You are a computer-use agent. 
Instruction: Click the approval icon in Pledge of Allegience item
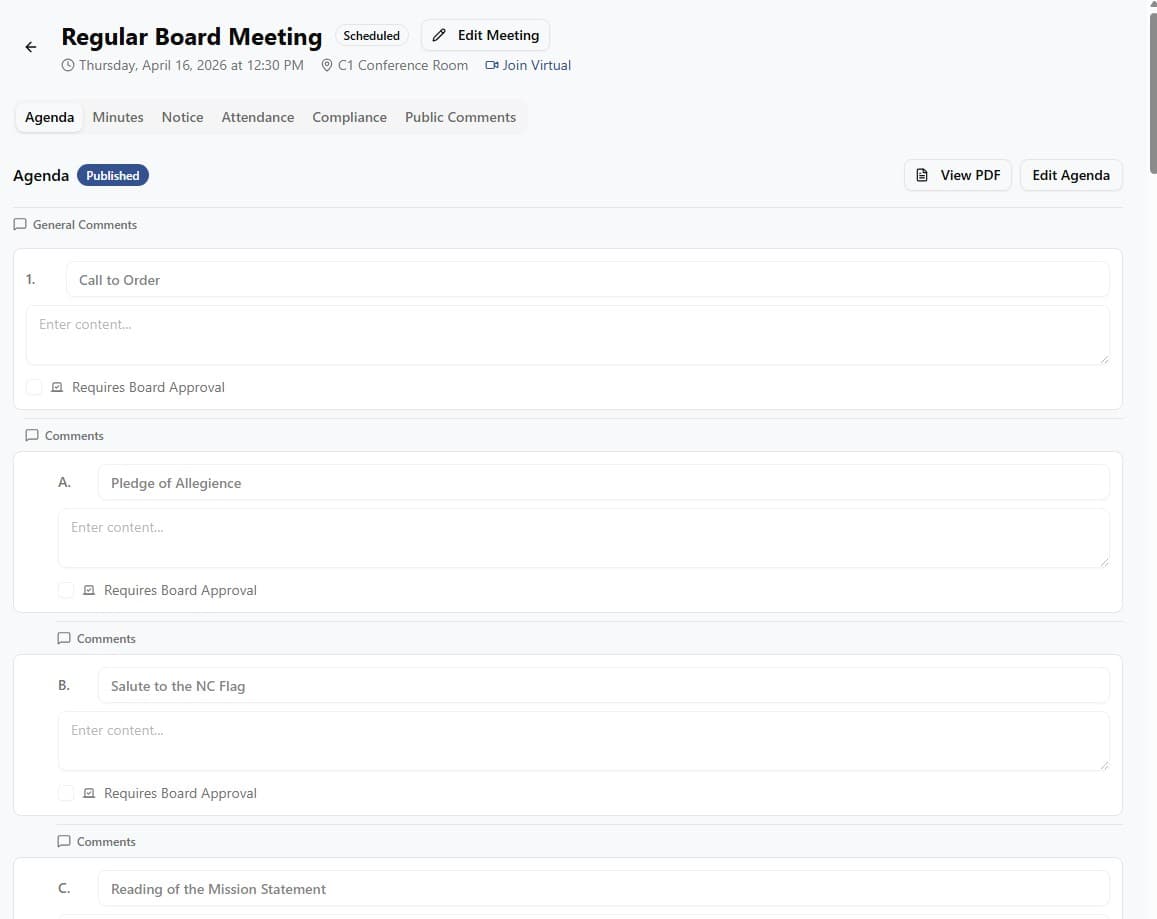[x=89, y=591]
